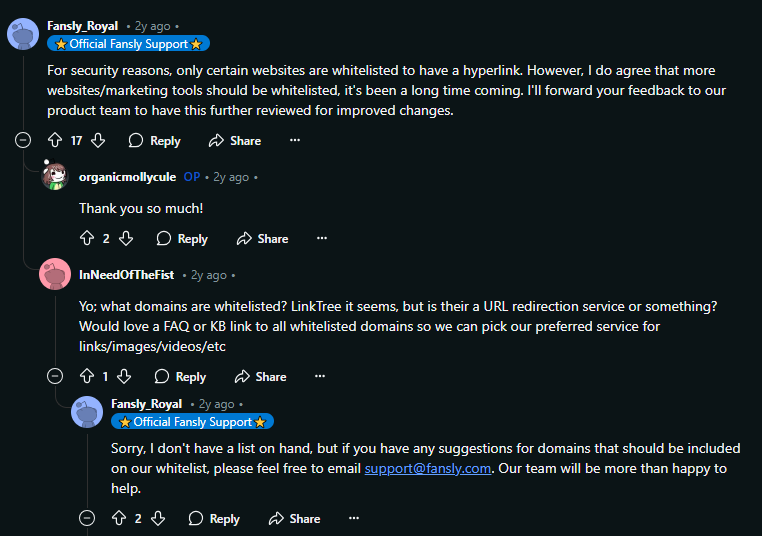
Task: Share InNeedOfTheFist's comment
Action: 261,377
